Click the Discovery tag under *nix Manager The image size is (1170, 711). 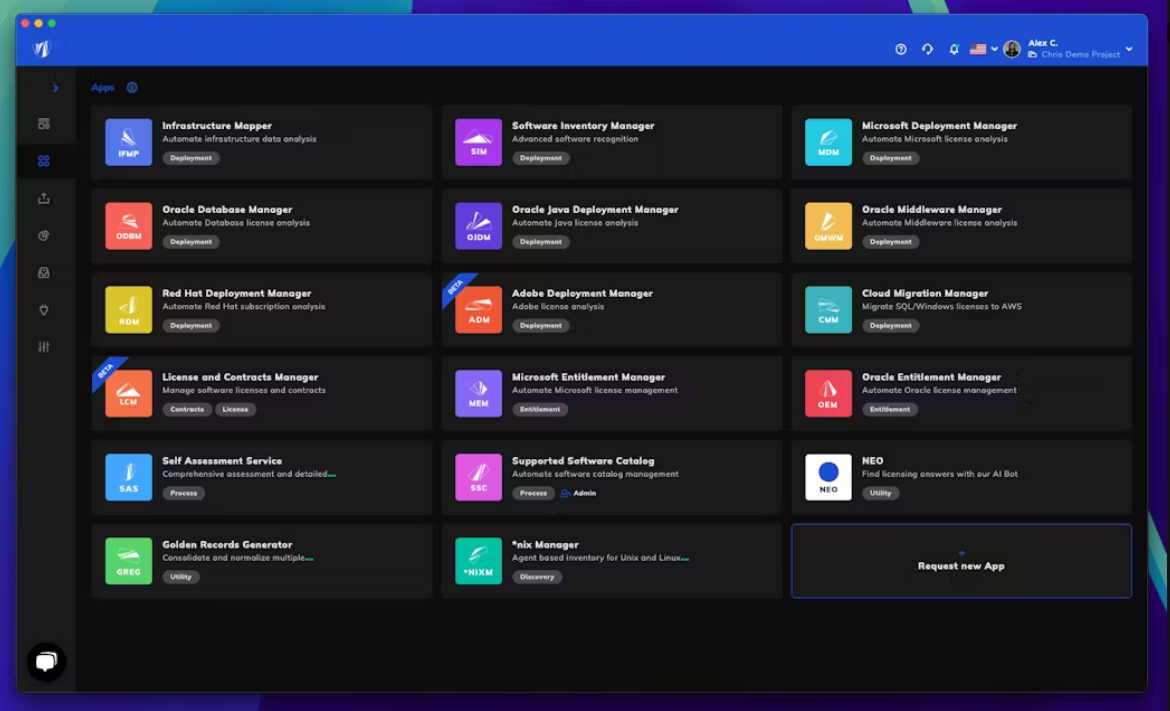coord(537,577)
